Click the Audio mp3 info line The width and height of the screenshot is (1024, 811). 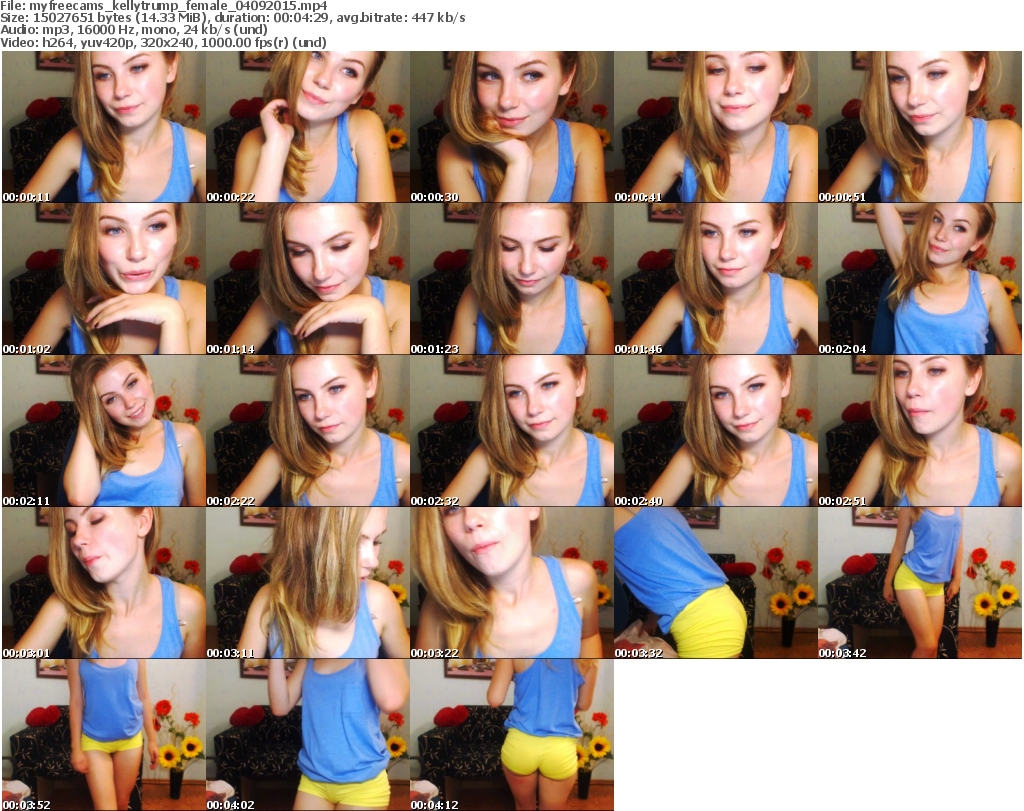(134, 30)
